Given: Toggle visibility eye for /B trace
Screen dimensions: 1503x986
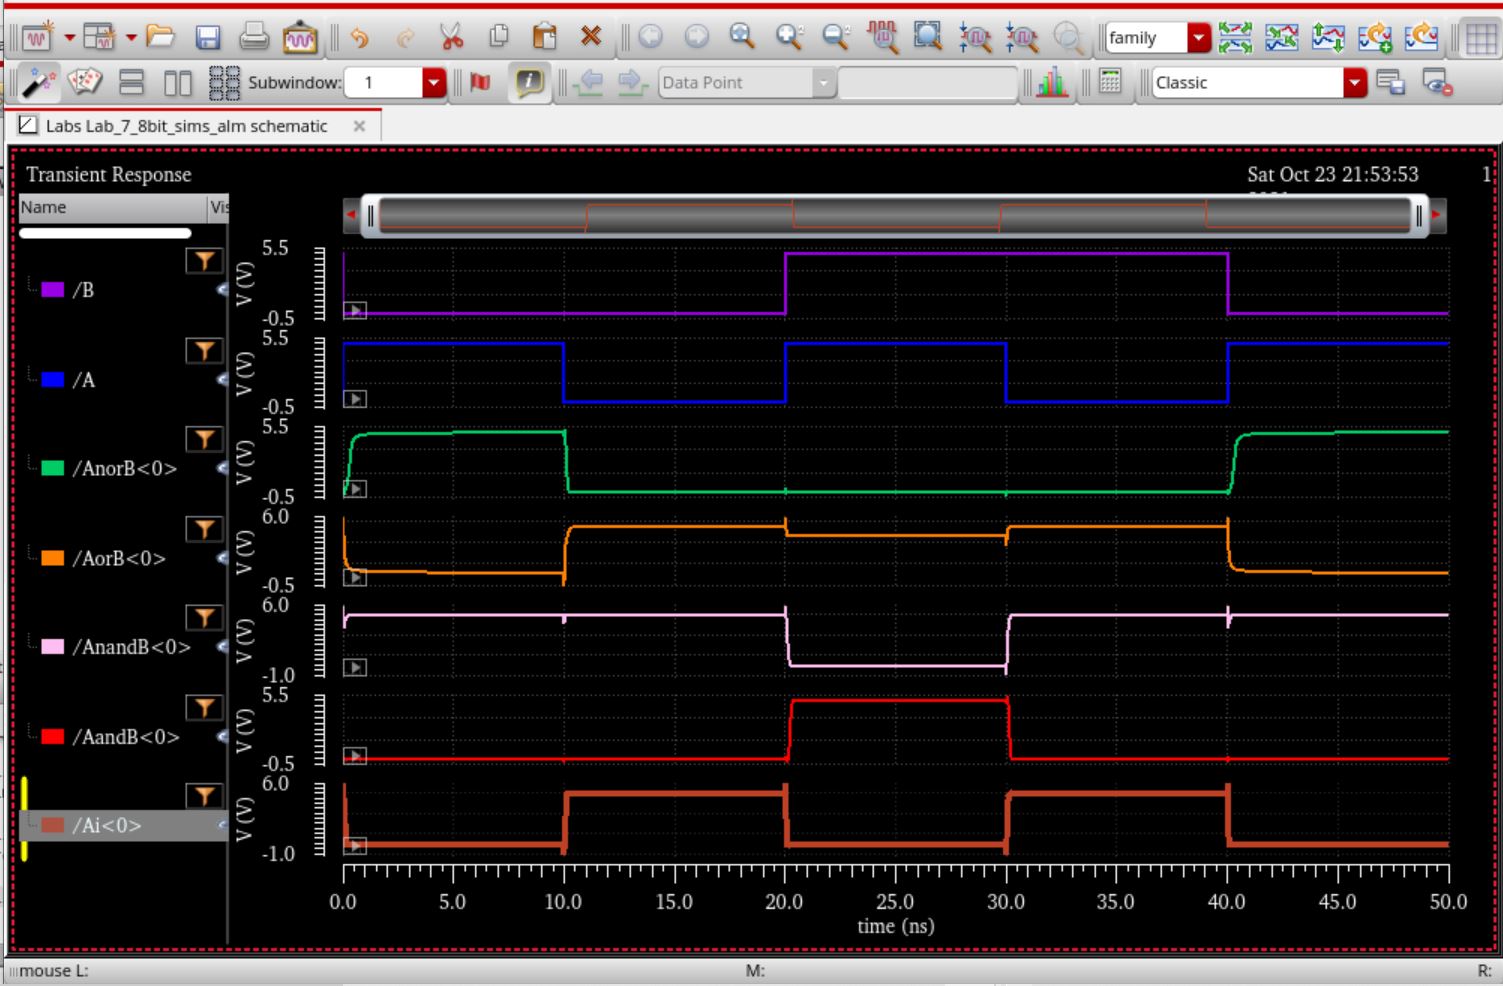Looking at the screenshot, I should click(x=222, y=290).
